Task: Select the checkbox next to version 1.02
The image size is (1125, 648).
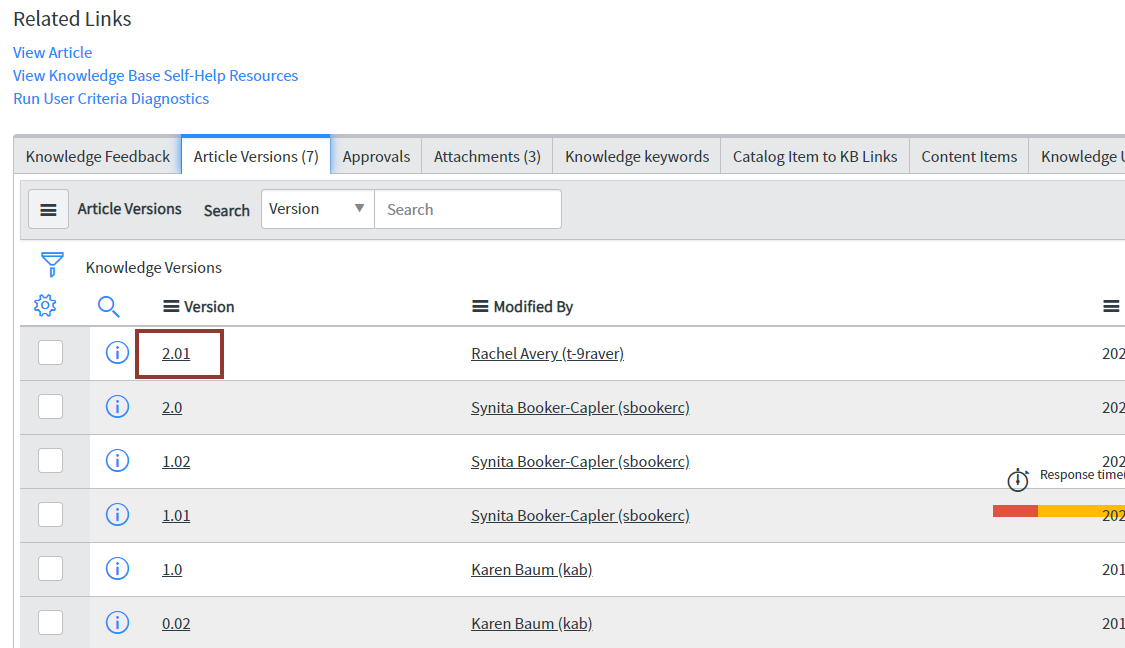Action: tap(50, 460)
